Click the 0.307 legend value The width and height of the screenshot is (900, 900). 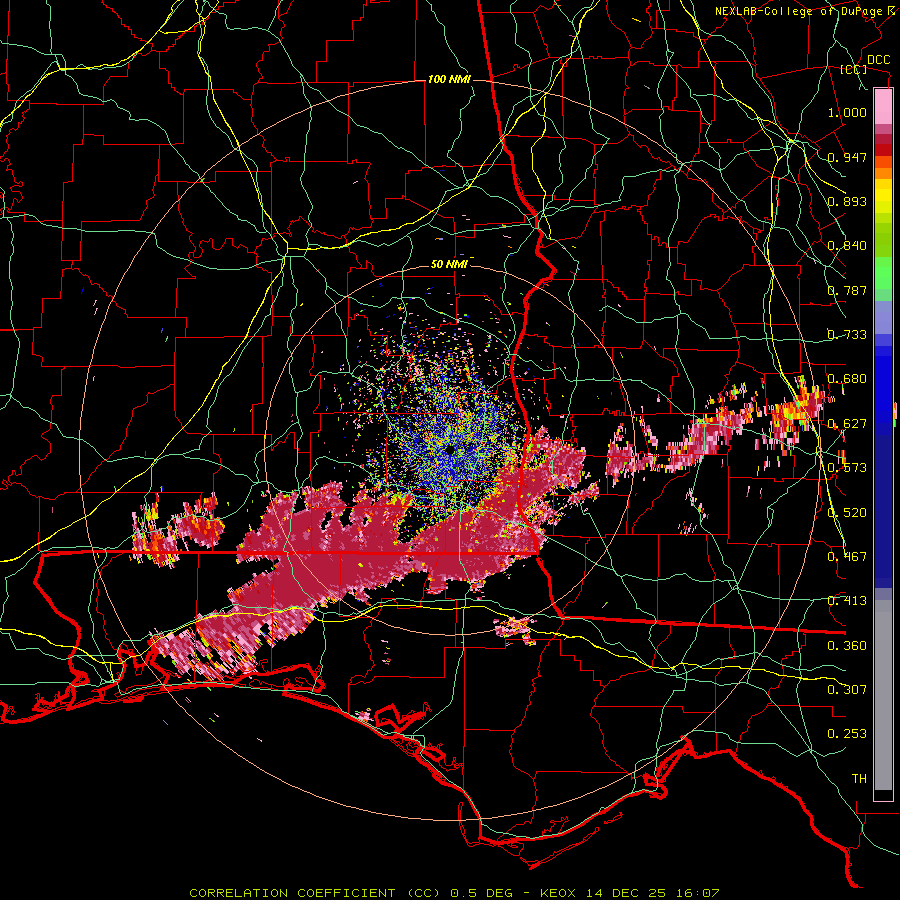847,690
